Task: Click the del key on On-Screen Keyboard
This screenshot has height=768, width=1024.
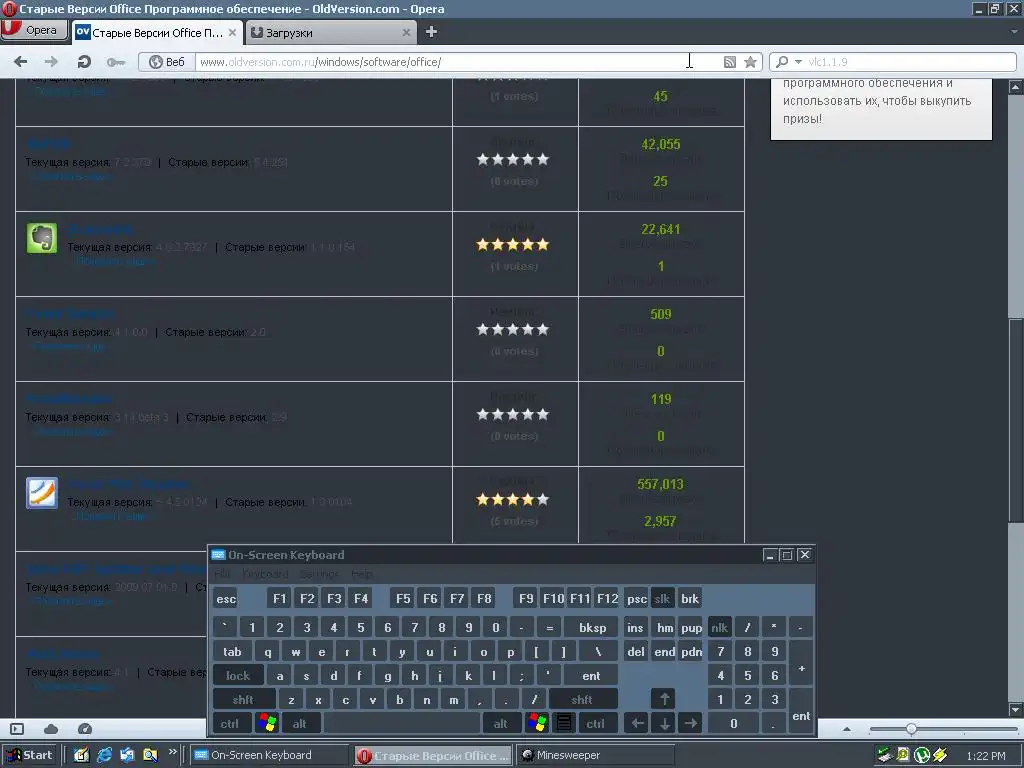Action: 636,652
